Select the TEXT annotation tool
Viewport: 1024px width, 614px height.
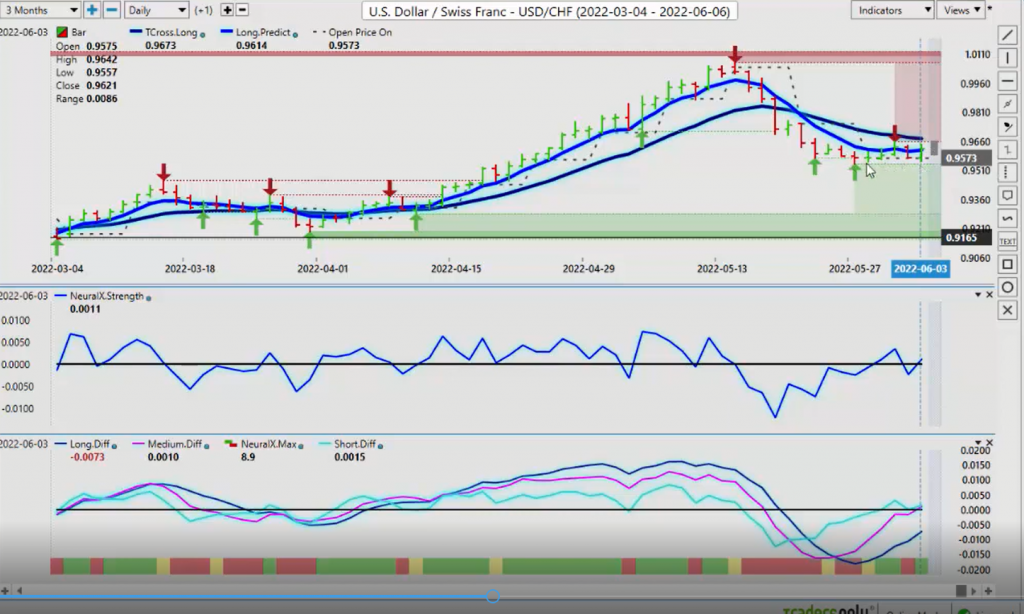tap(1008, 241)
